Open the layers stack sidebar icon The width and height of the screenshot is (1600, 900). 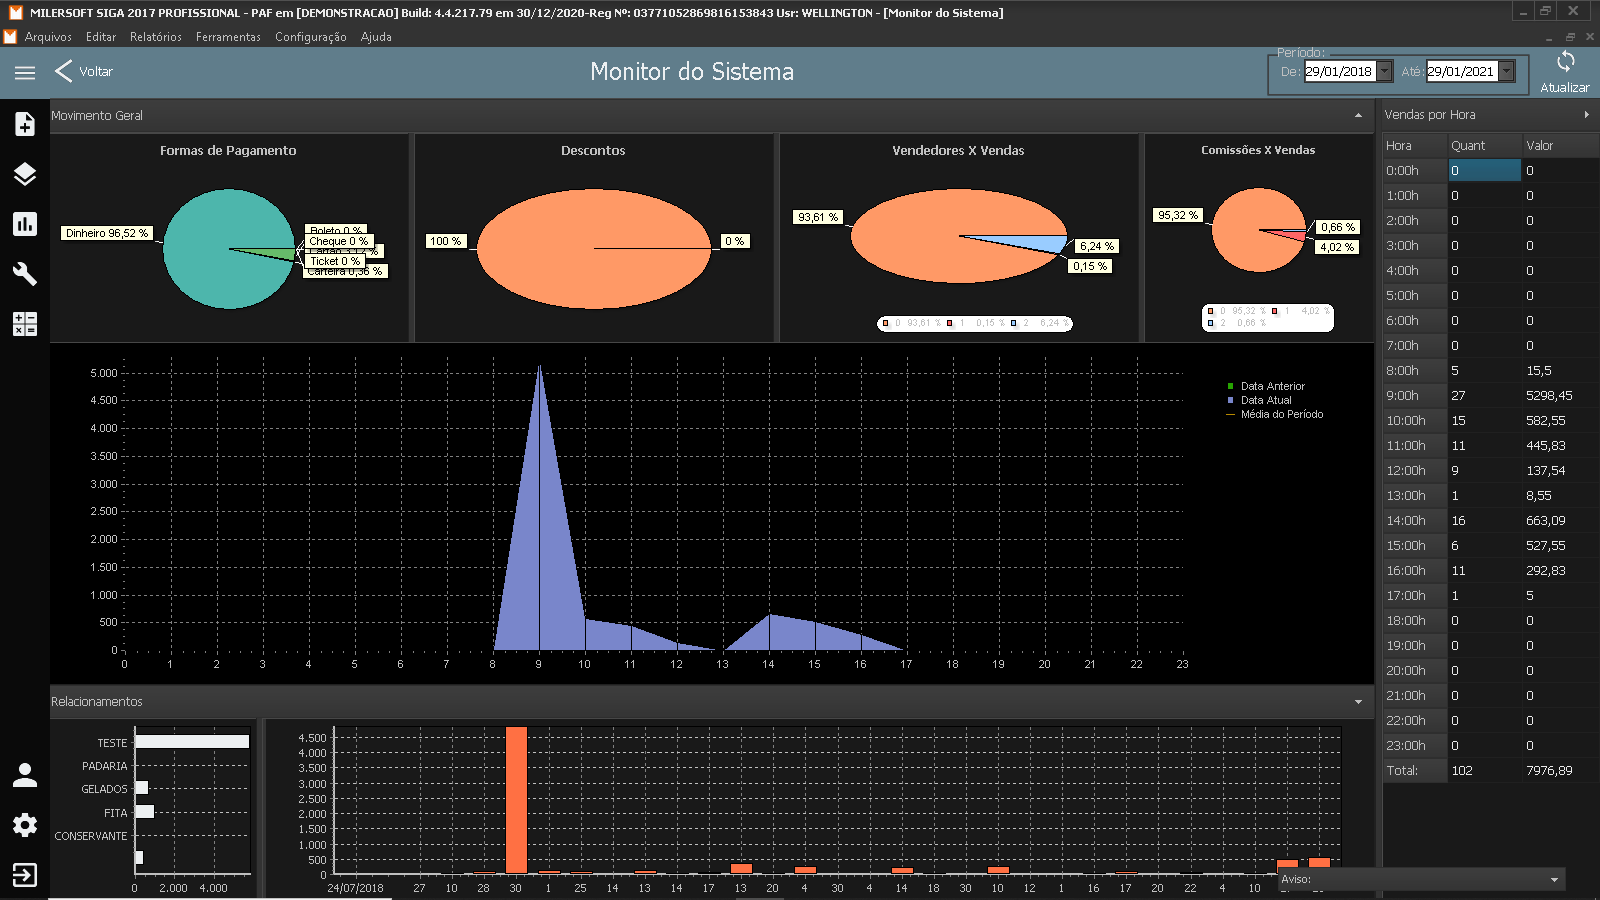click(x=25, y=174)
